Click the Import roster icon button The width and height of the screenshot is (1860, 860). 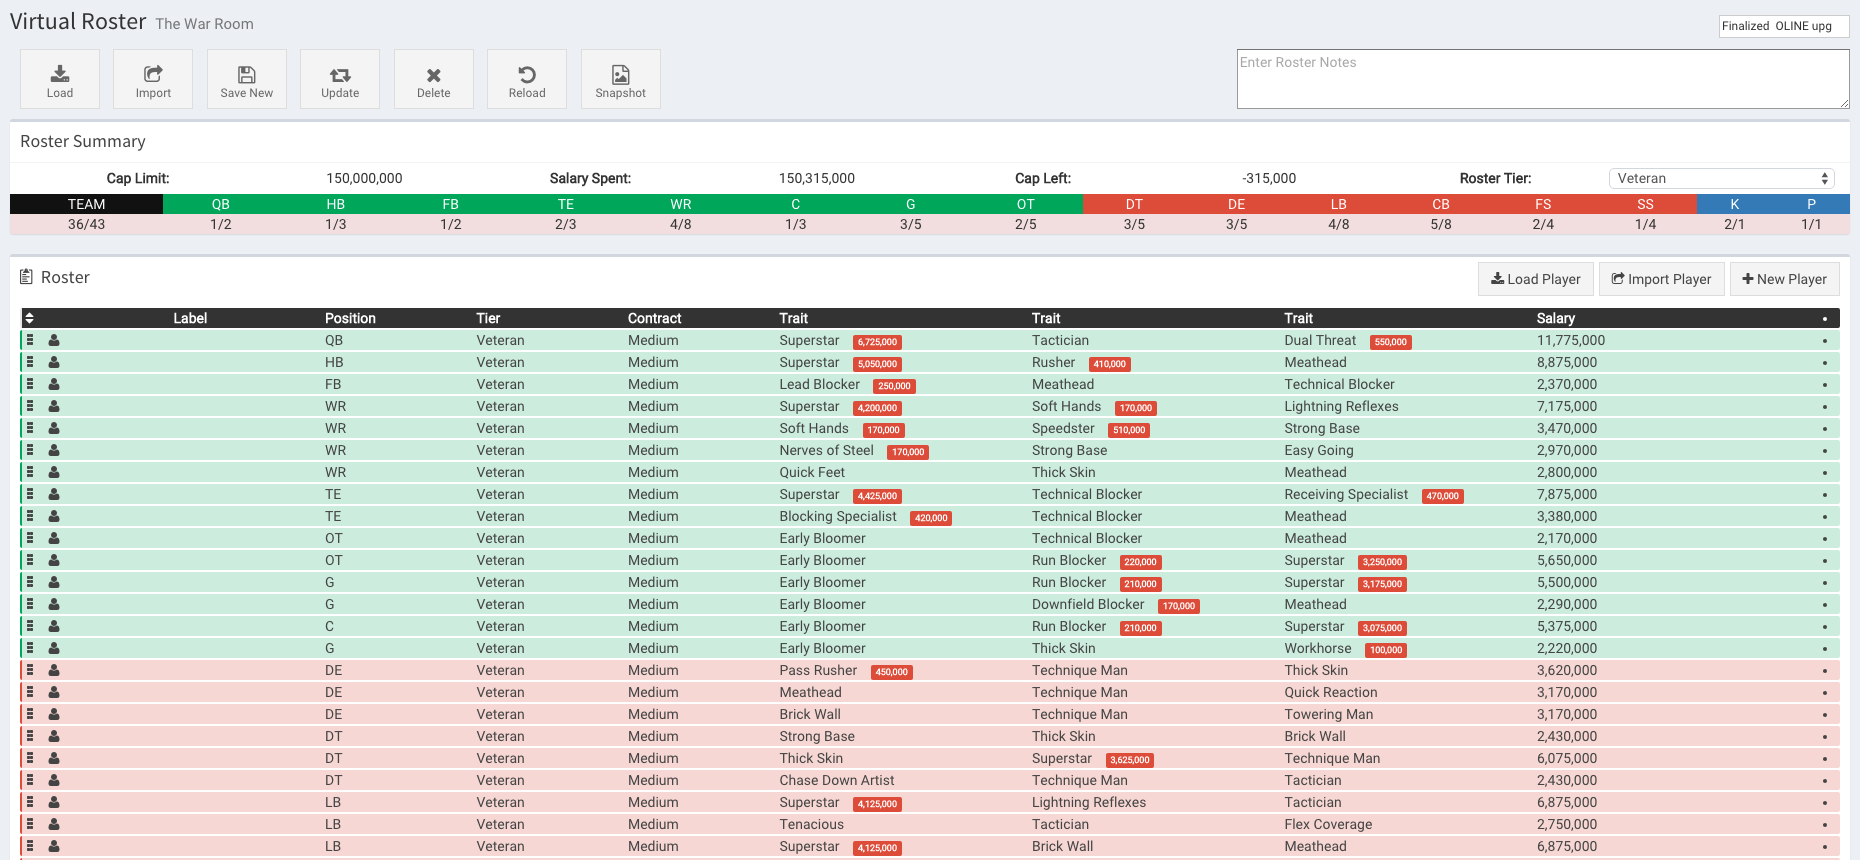(x=153, y=79)
